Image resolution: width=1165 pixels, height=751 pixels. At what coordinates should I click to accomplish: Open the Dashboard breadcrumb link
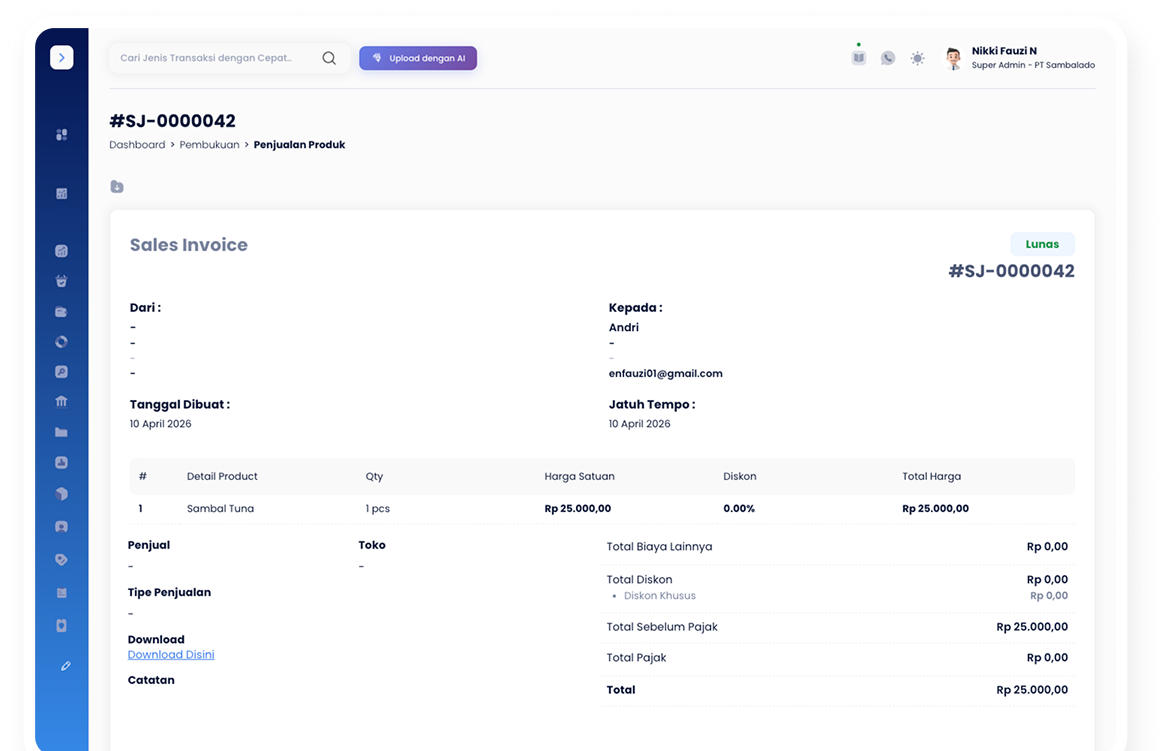click(137, 144)
